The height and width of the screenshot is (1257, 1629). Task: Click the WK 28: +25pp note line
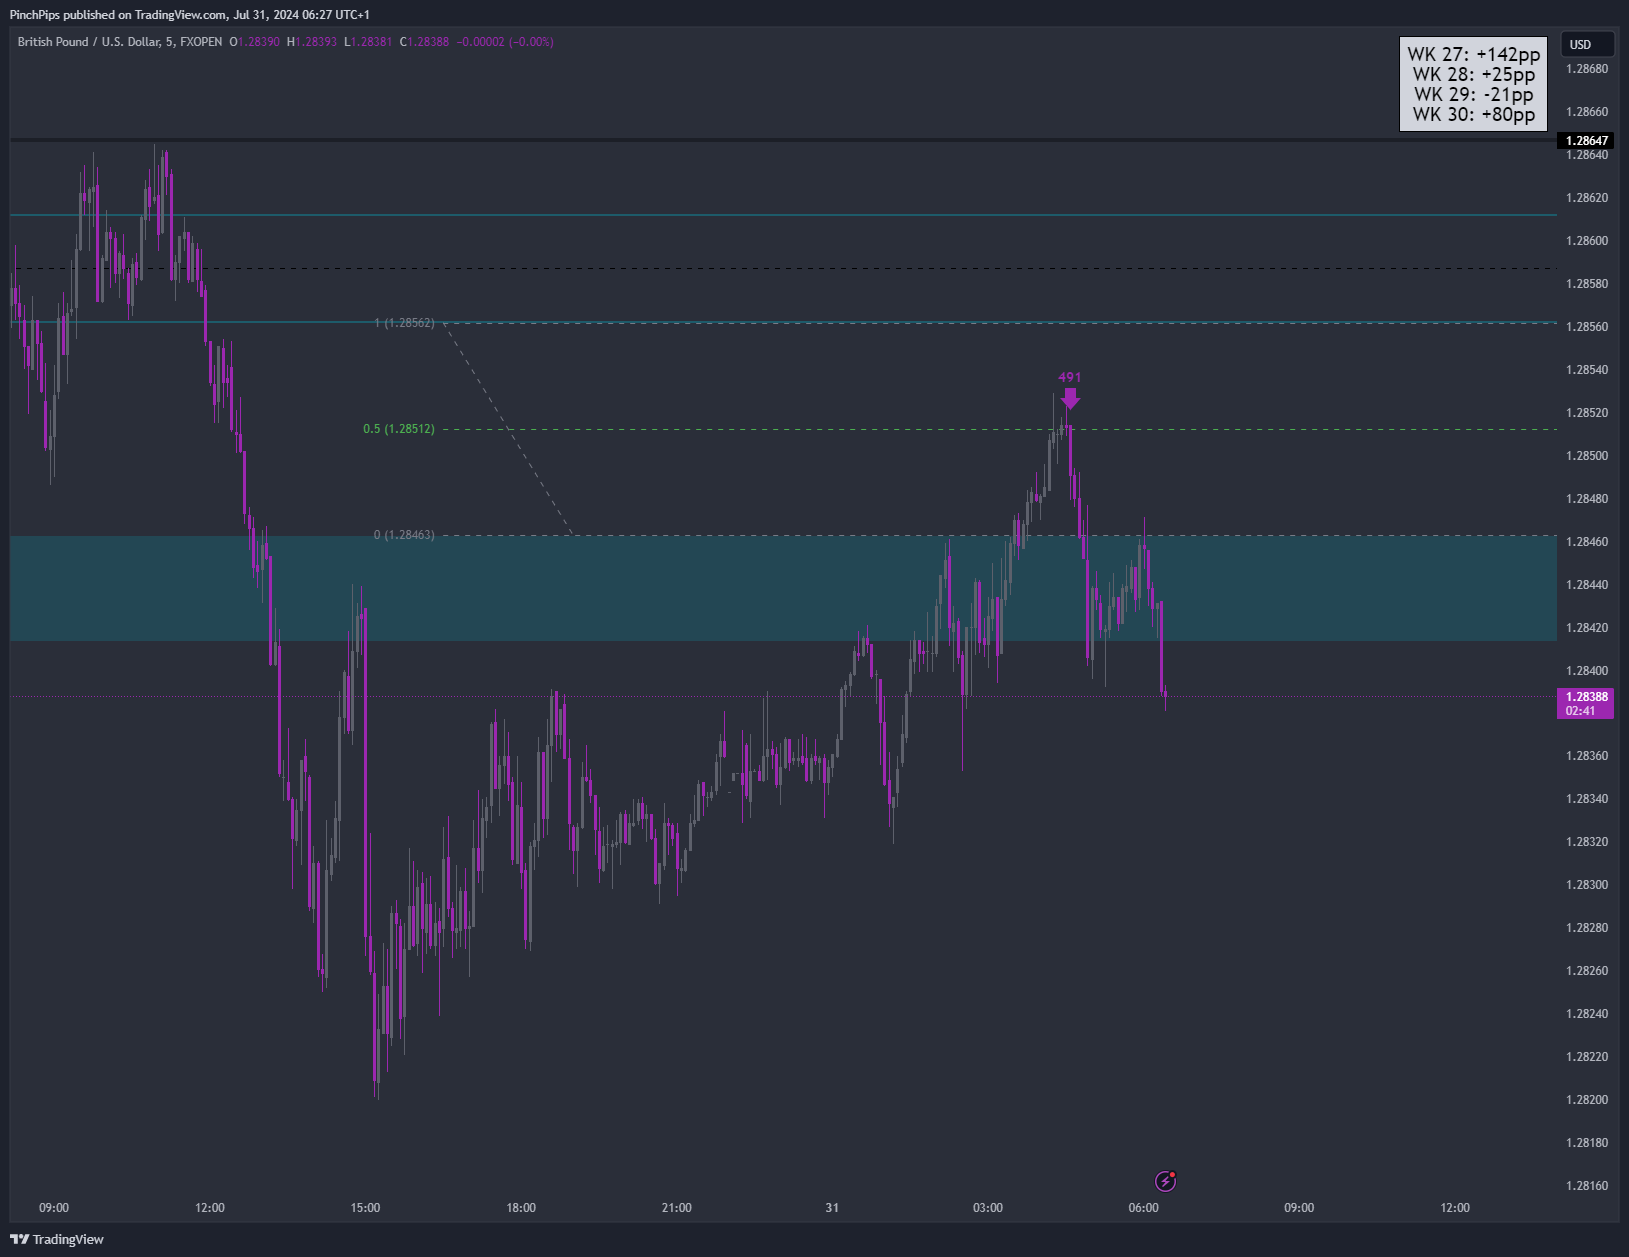[1473, 75]
